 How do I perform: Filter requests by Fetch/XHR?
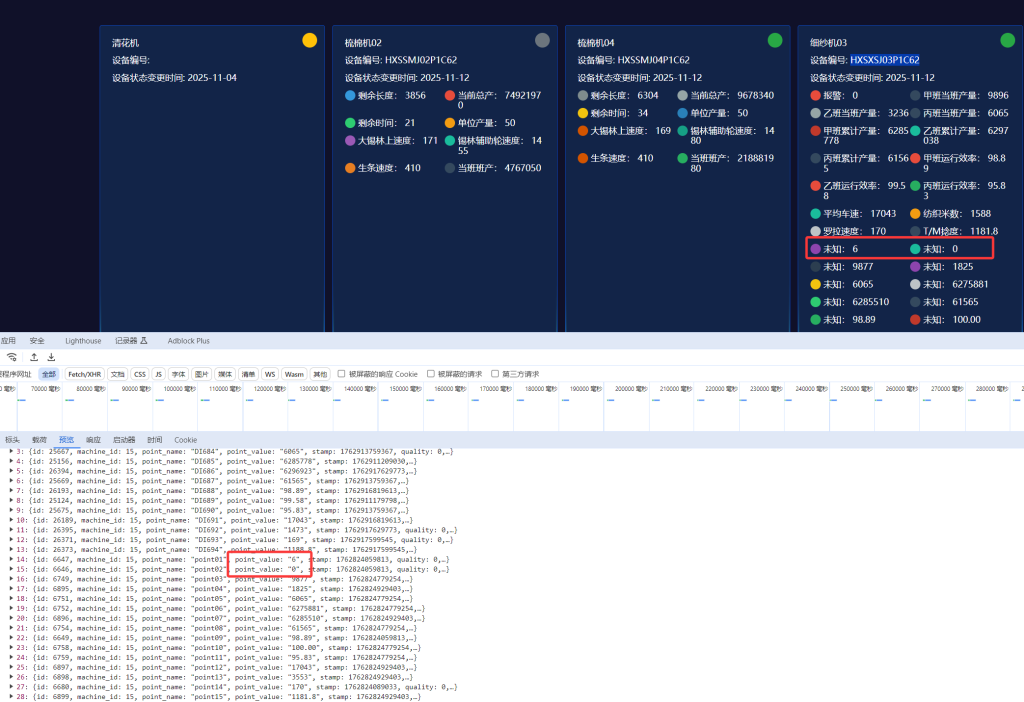tap(83, 374)
